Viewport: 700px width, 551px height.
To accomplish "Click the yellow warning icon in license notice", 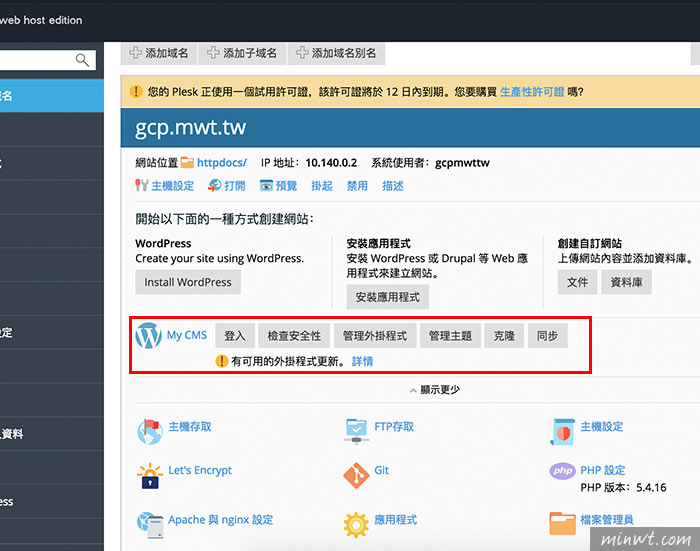I will pyautogui.click(x=136, y=92).
